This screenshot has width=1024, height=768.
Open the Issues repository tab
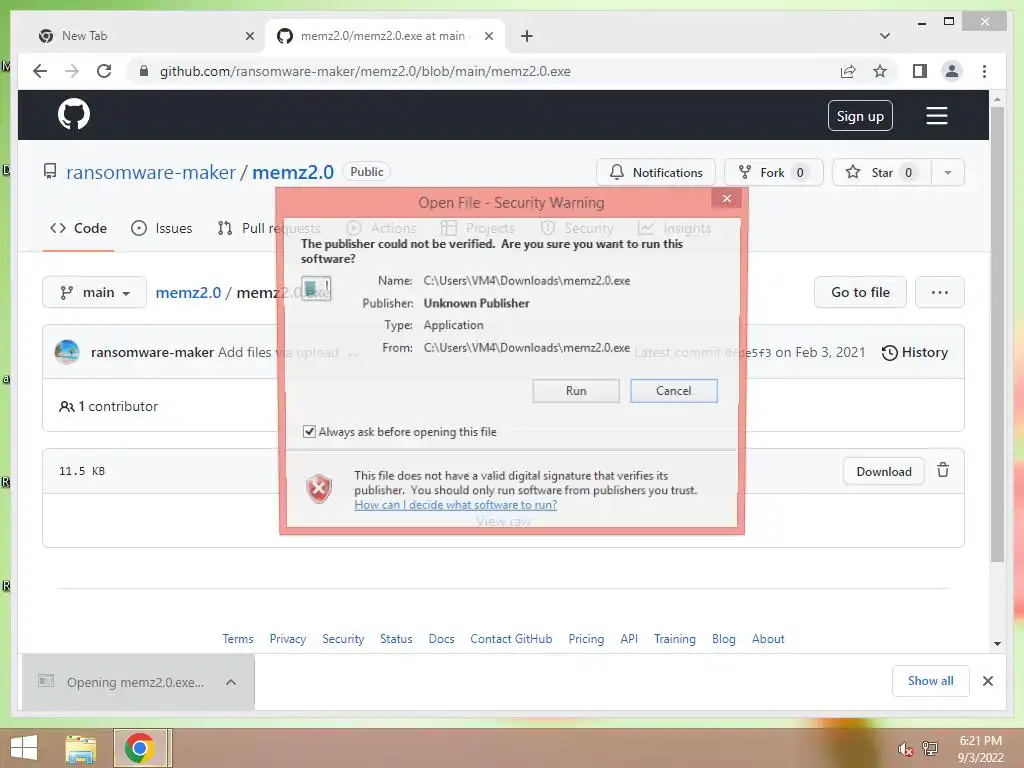click(x=162, y=228)
